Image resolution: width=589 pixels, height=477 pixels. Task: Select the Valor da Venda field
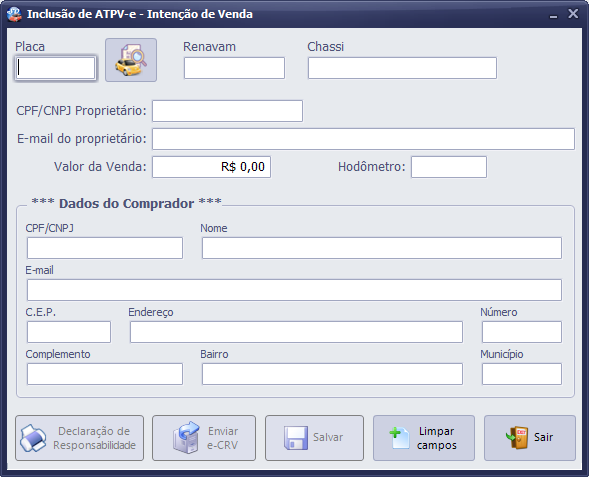[x=211, y=167]
